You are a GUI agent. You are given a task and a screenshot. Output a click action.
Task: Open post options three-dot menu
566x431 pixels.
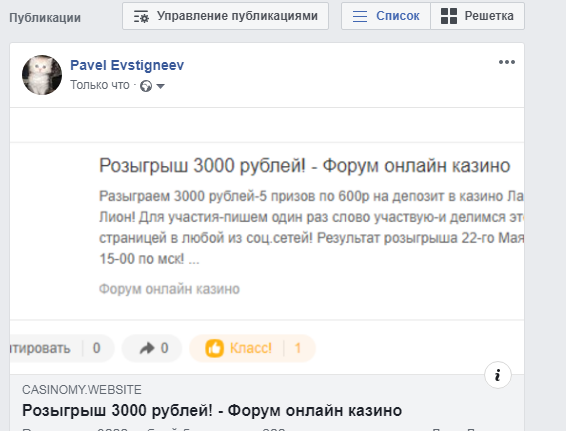(x=506, y=62)
